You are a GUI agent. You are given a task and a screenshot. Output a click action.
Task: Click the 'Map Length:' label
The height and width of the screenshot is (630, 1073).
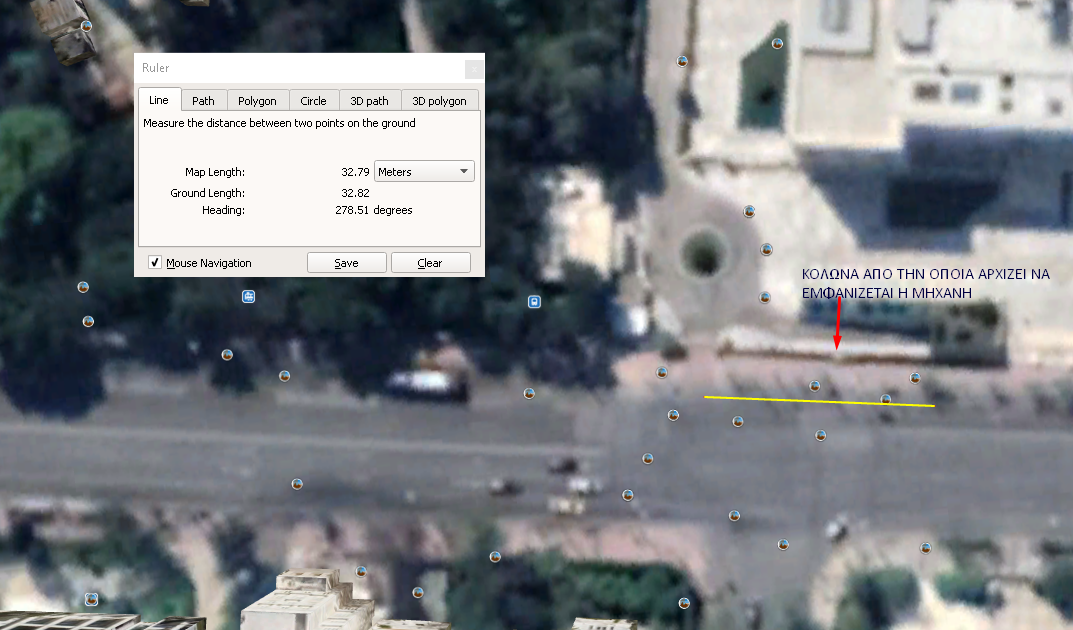point(215,172)
